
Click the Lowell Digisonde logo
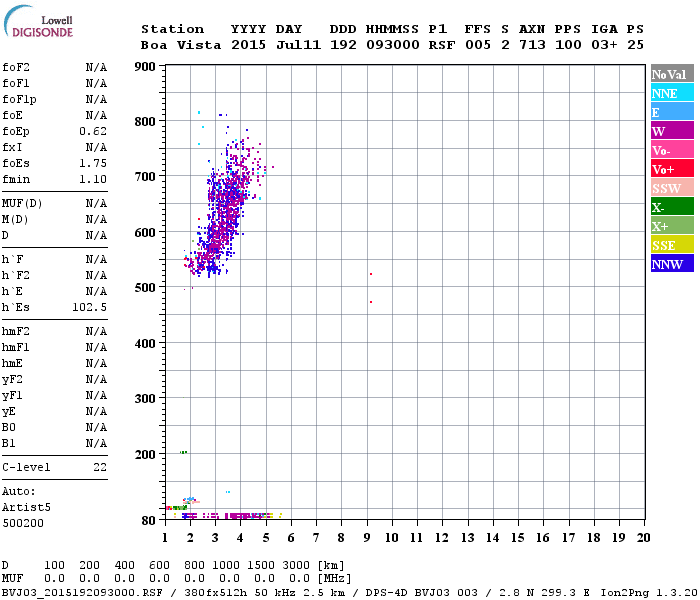(38, 21)
